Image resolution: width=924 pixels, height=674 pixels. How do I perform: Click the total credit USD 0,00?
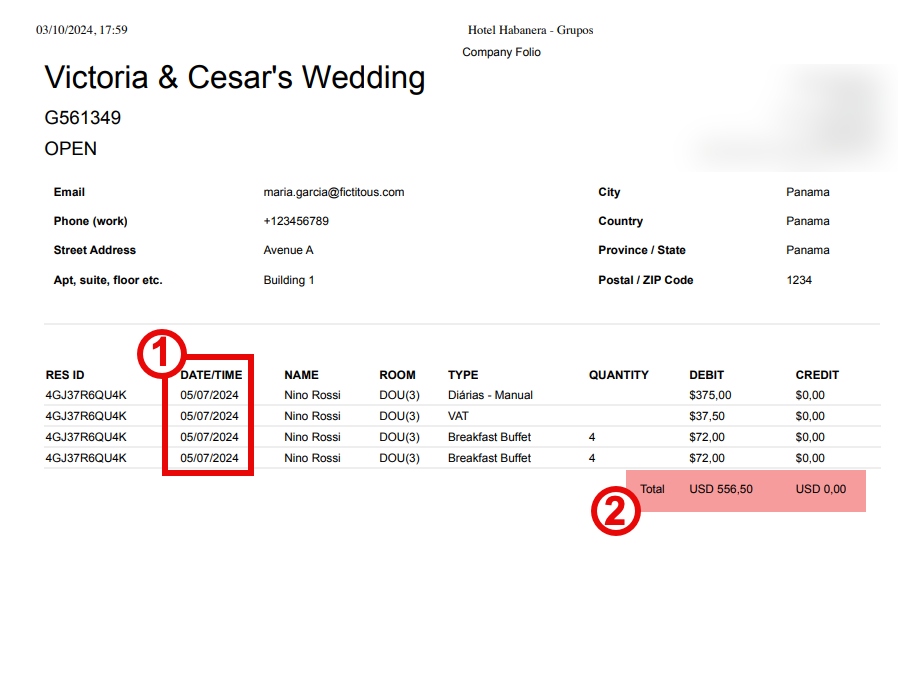(820, 490)
